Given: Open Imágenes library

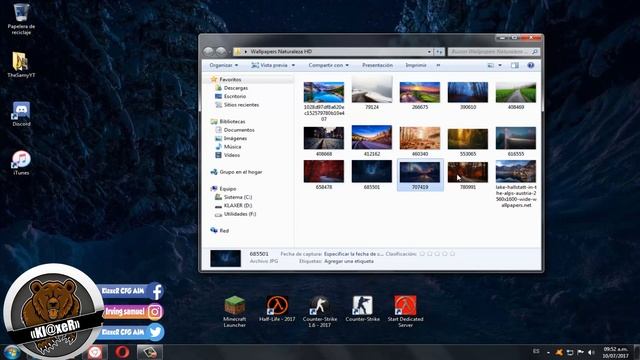Looking at the screenshot, I should [235, 138].
